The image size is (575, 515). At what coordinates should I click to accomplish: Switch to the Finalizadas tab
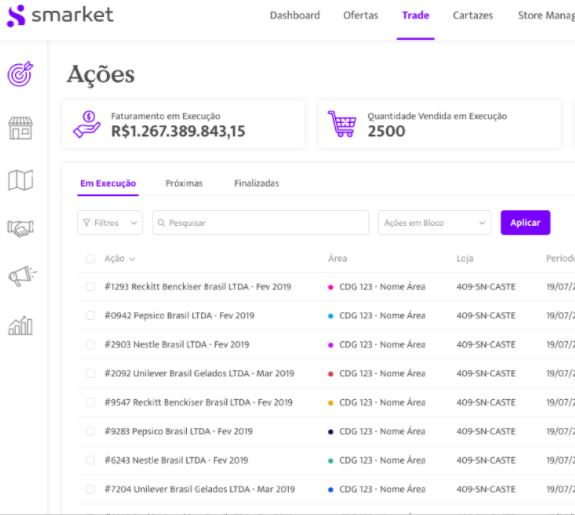(257, 183)
